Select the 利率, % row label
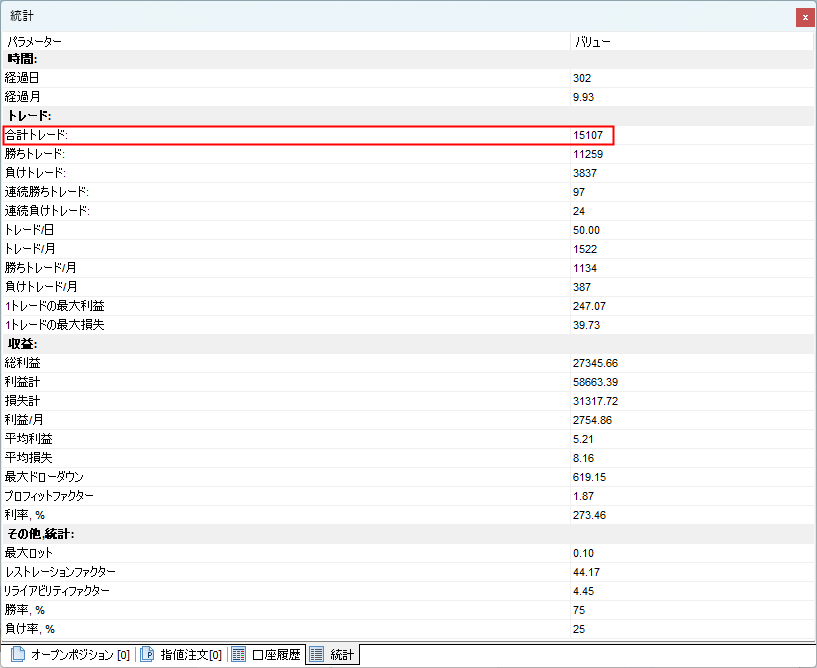 24,515
